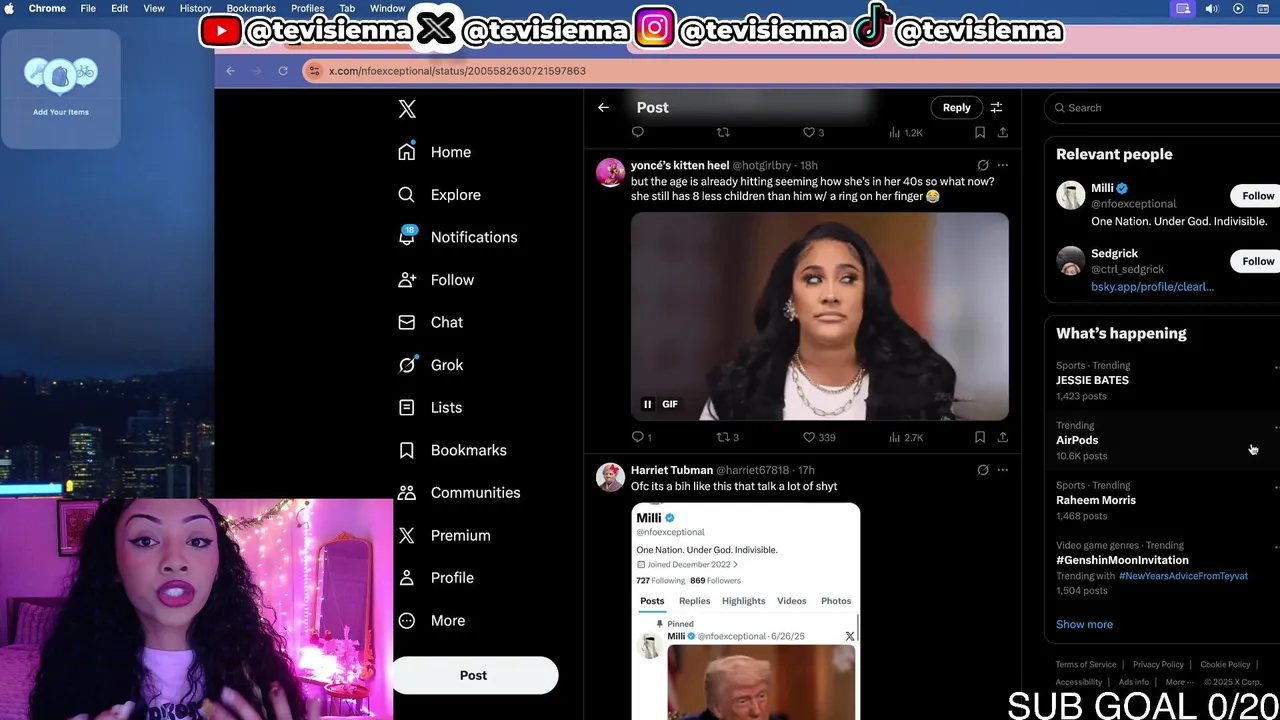Reload the page in Chrome

(283, 71)
